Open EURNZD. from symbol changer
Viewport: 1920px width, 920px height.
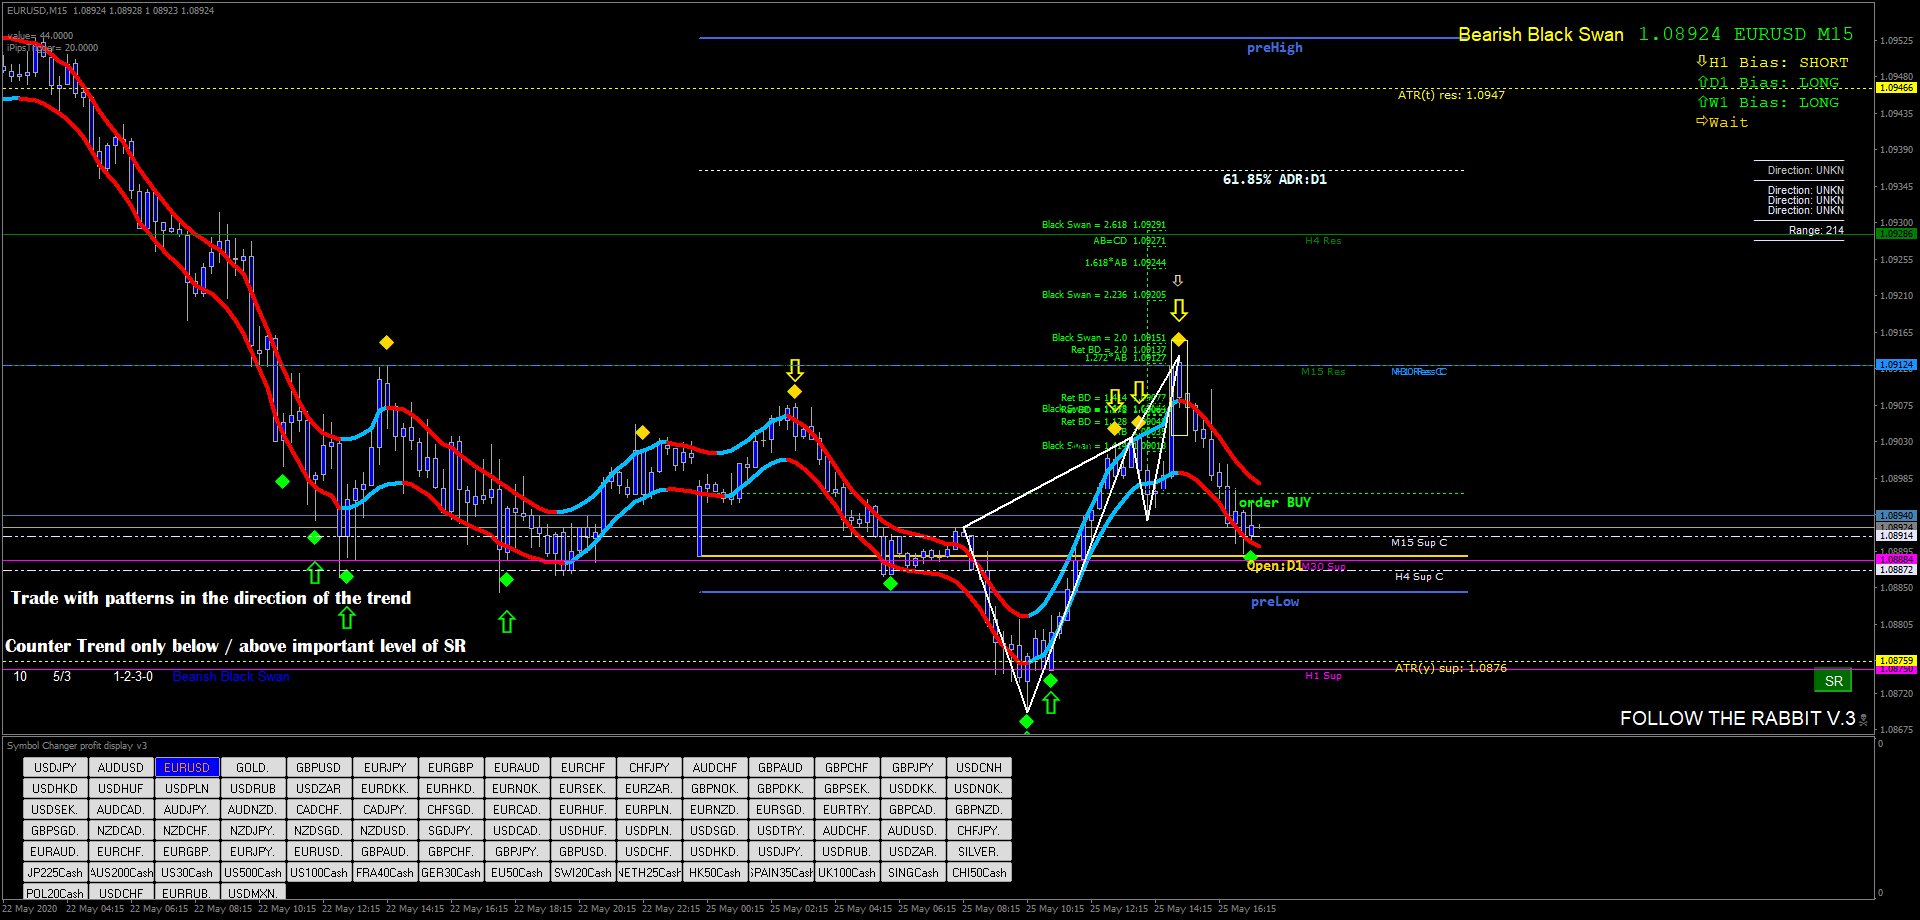tap(715, 809)
